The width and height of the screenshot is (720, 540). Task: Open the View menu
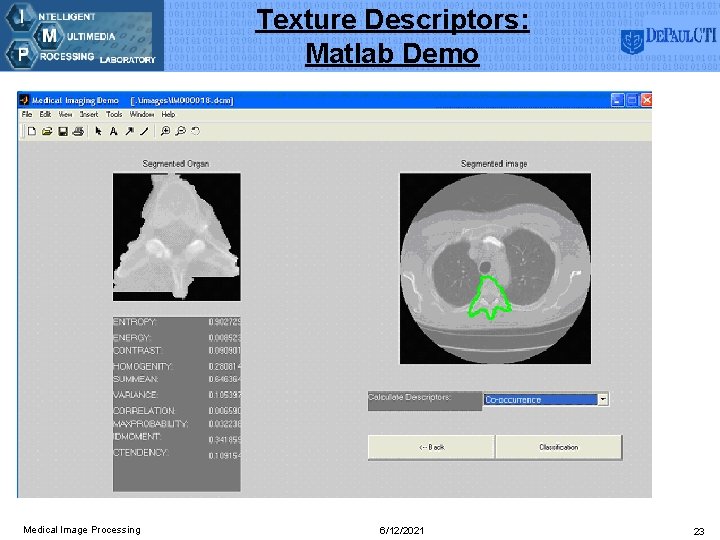click(x=65, y=114)
